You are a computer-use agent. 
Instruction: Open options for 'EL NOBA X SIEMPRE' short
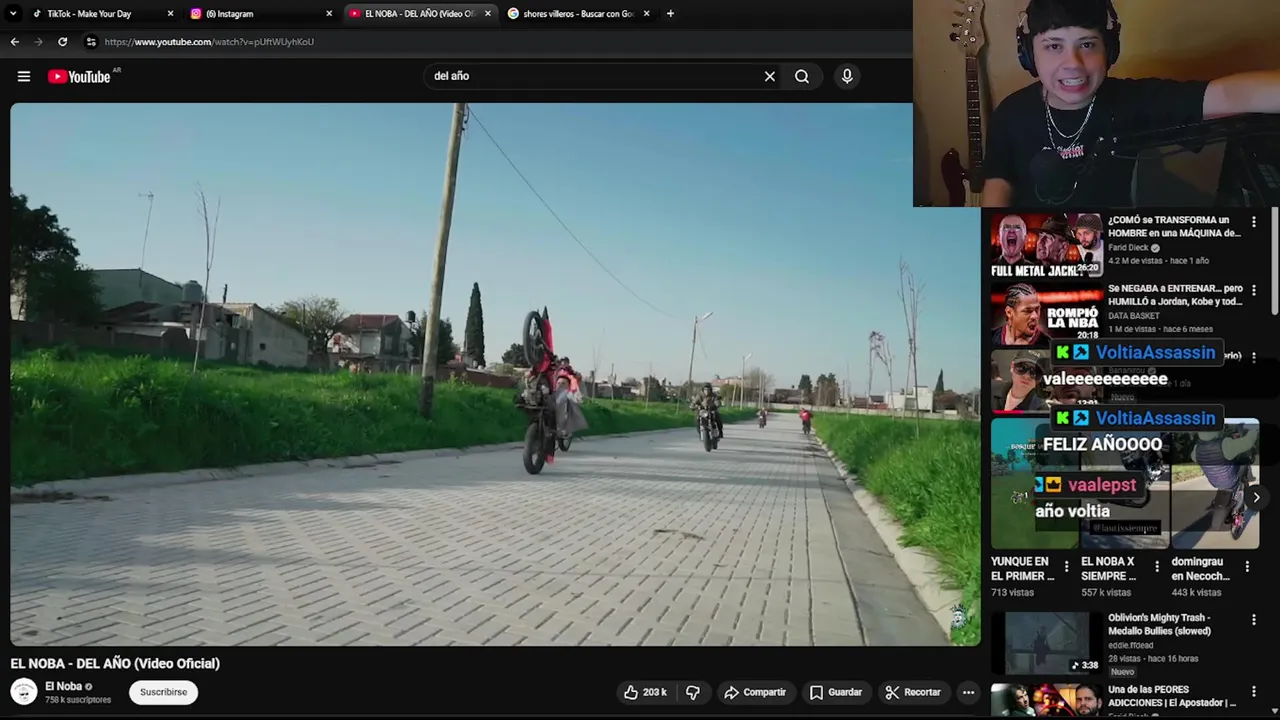coord(1157,567)
